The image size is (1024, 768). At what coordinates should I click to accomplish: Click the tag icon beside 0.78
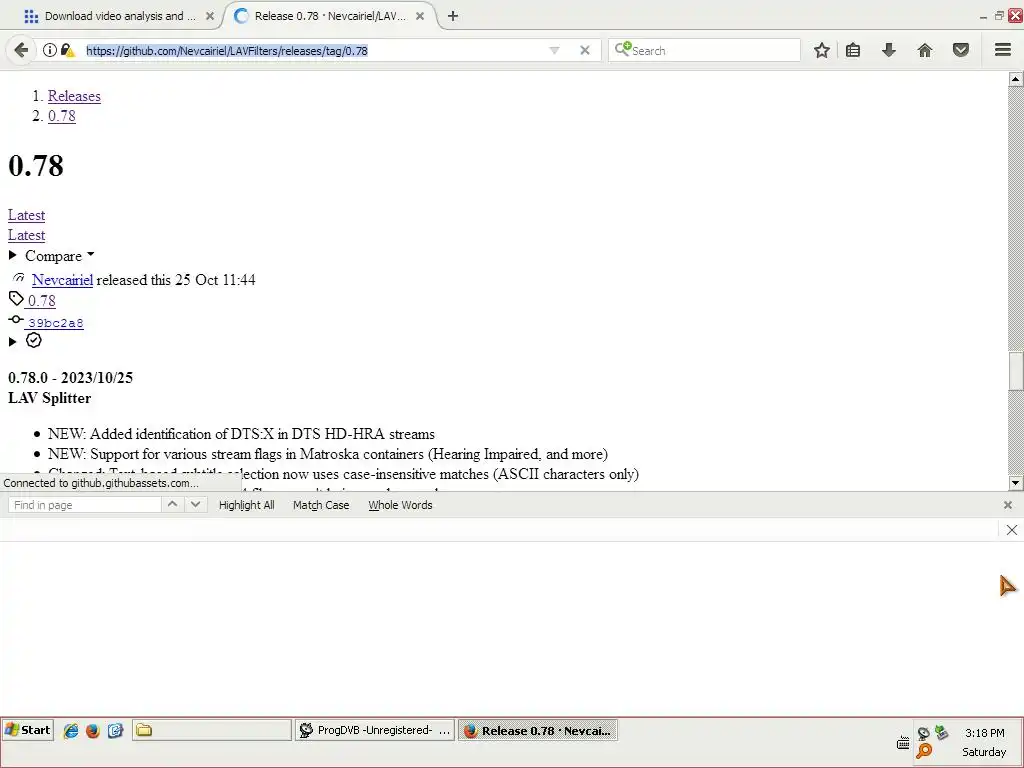click(16, 299)
